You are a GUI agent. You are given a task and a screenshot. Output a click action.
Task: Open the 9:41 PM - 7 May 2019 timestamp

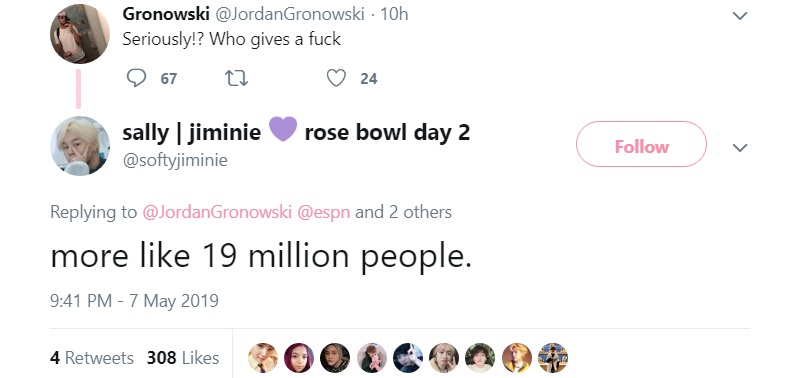[x=134, y=300]
